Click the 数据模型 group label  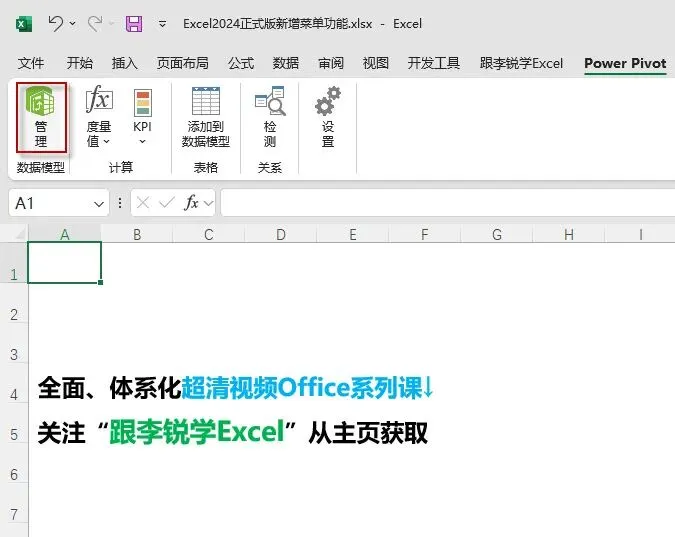click(x=40, y=168)
